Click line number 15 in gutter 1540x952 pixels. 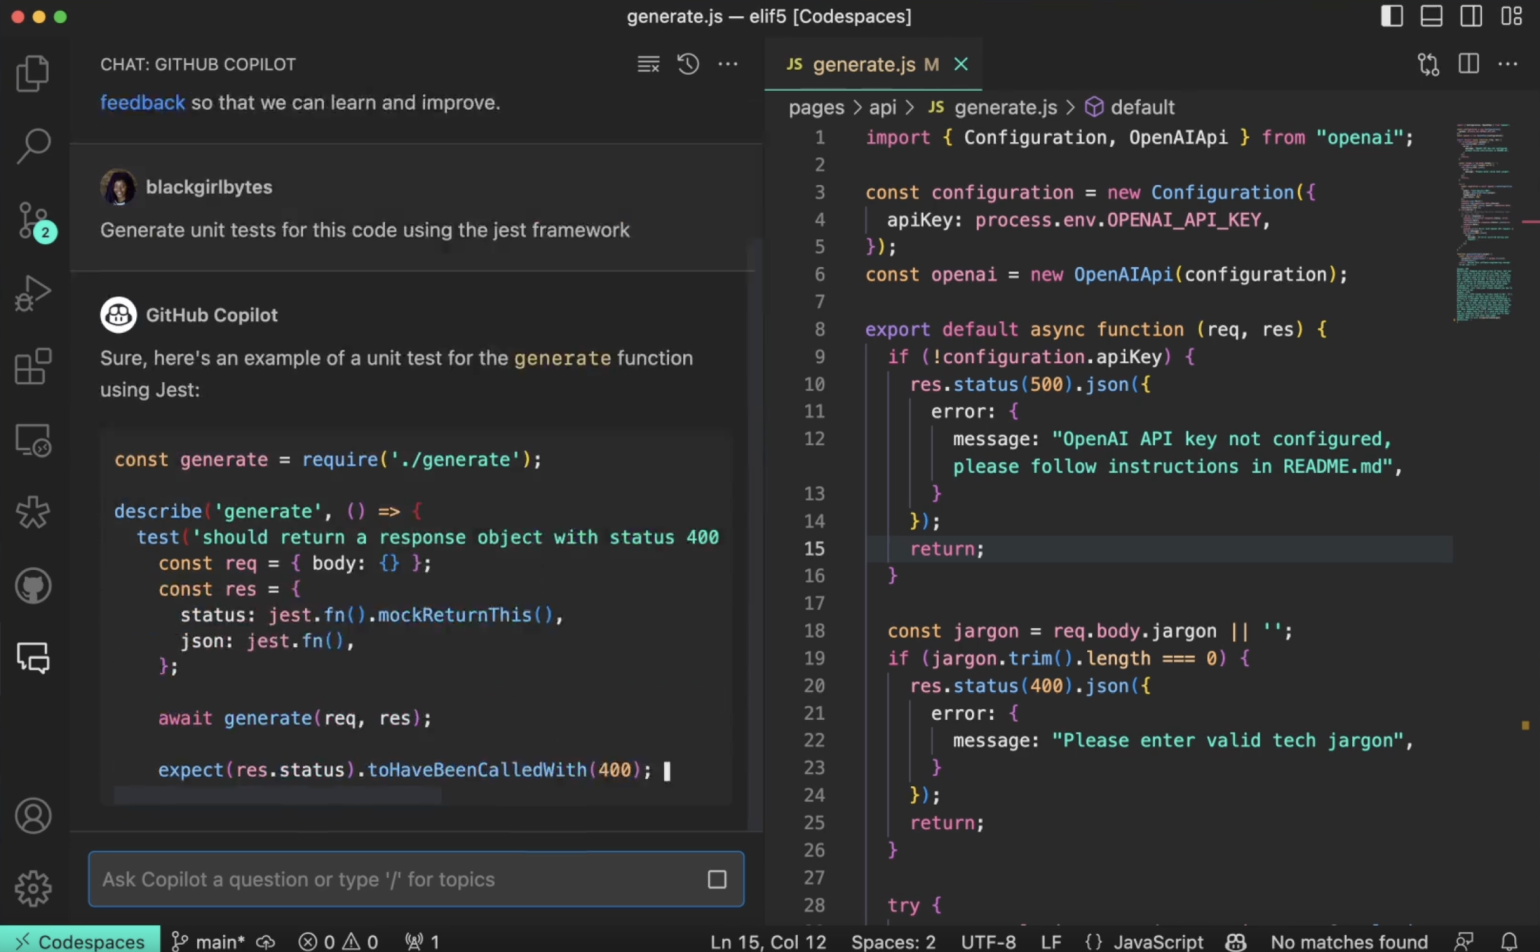click(x=814, y=548)
